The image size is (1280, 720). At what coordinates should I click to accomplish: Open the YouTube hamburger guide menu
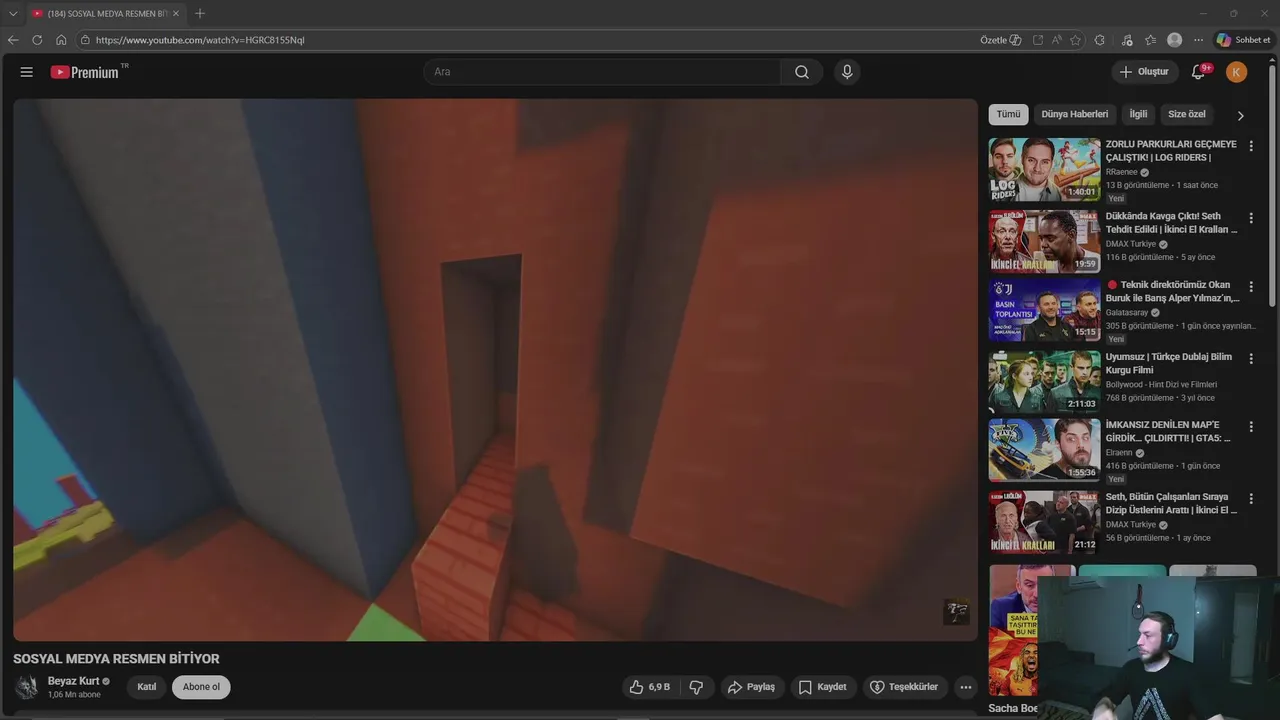coord(27,72)
